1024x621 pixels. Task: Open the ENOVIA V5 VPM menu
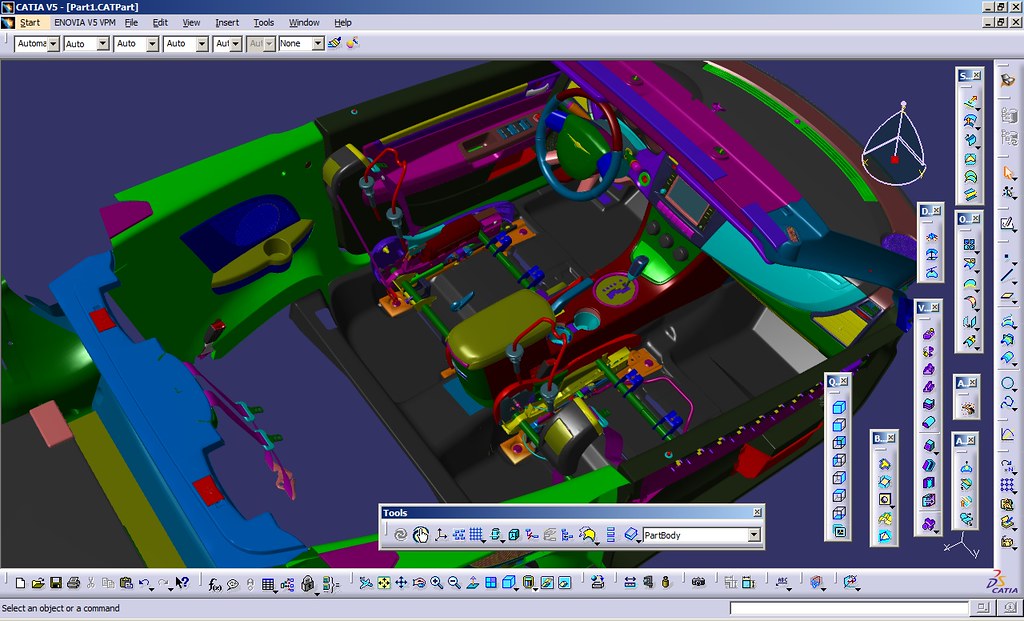[84, 22]
